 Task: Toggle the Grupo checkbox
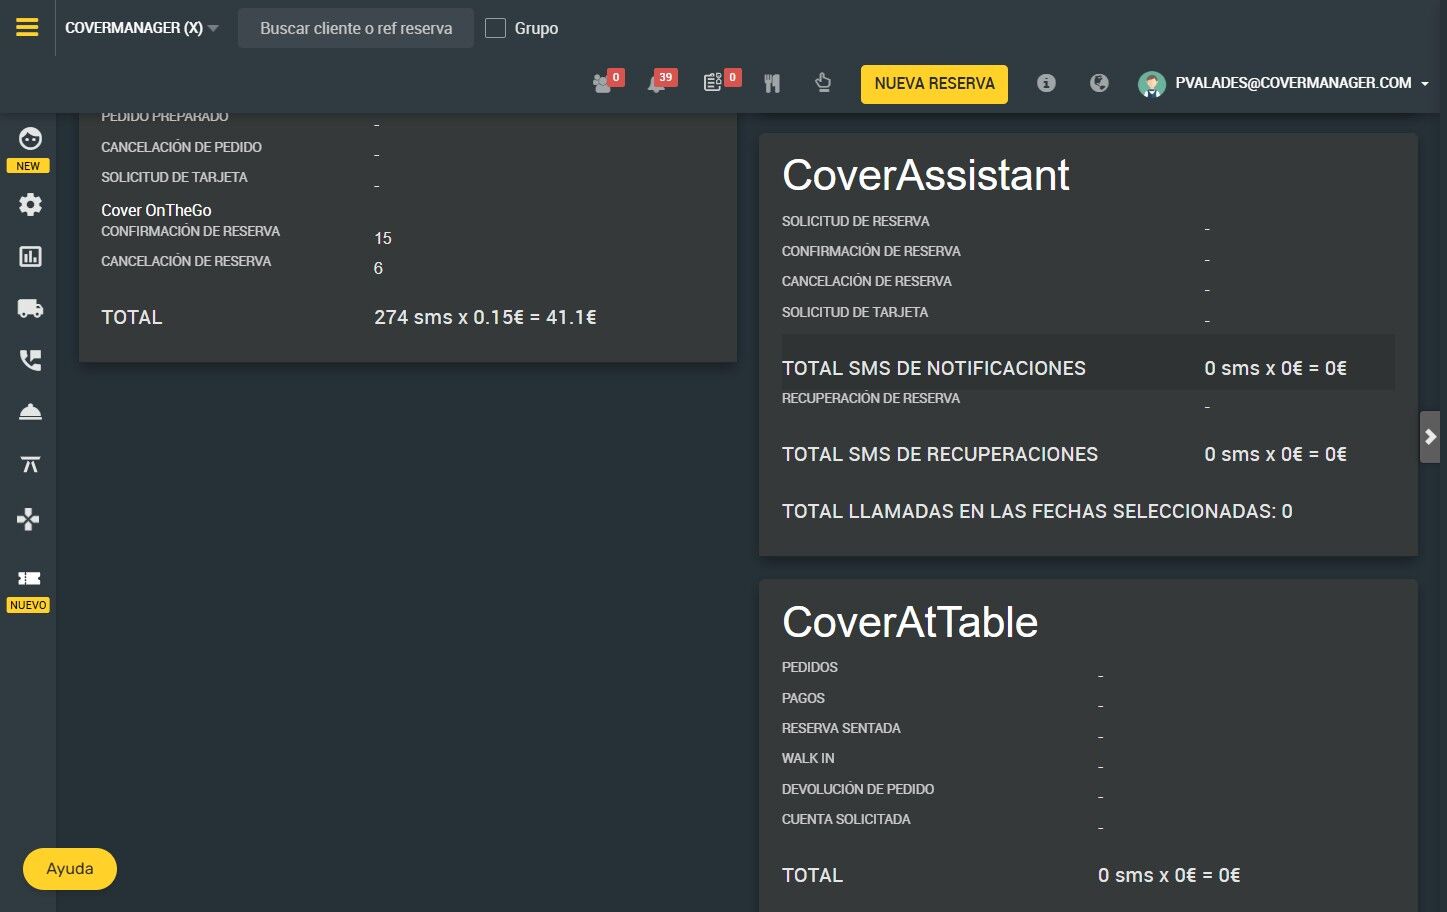coord(495,28)
